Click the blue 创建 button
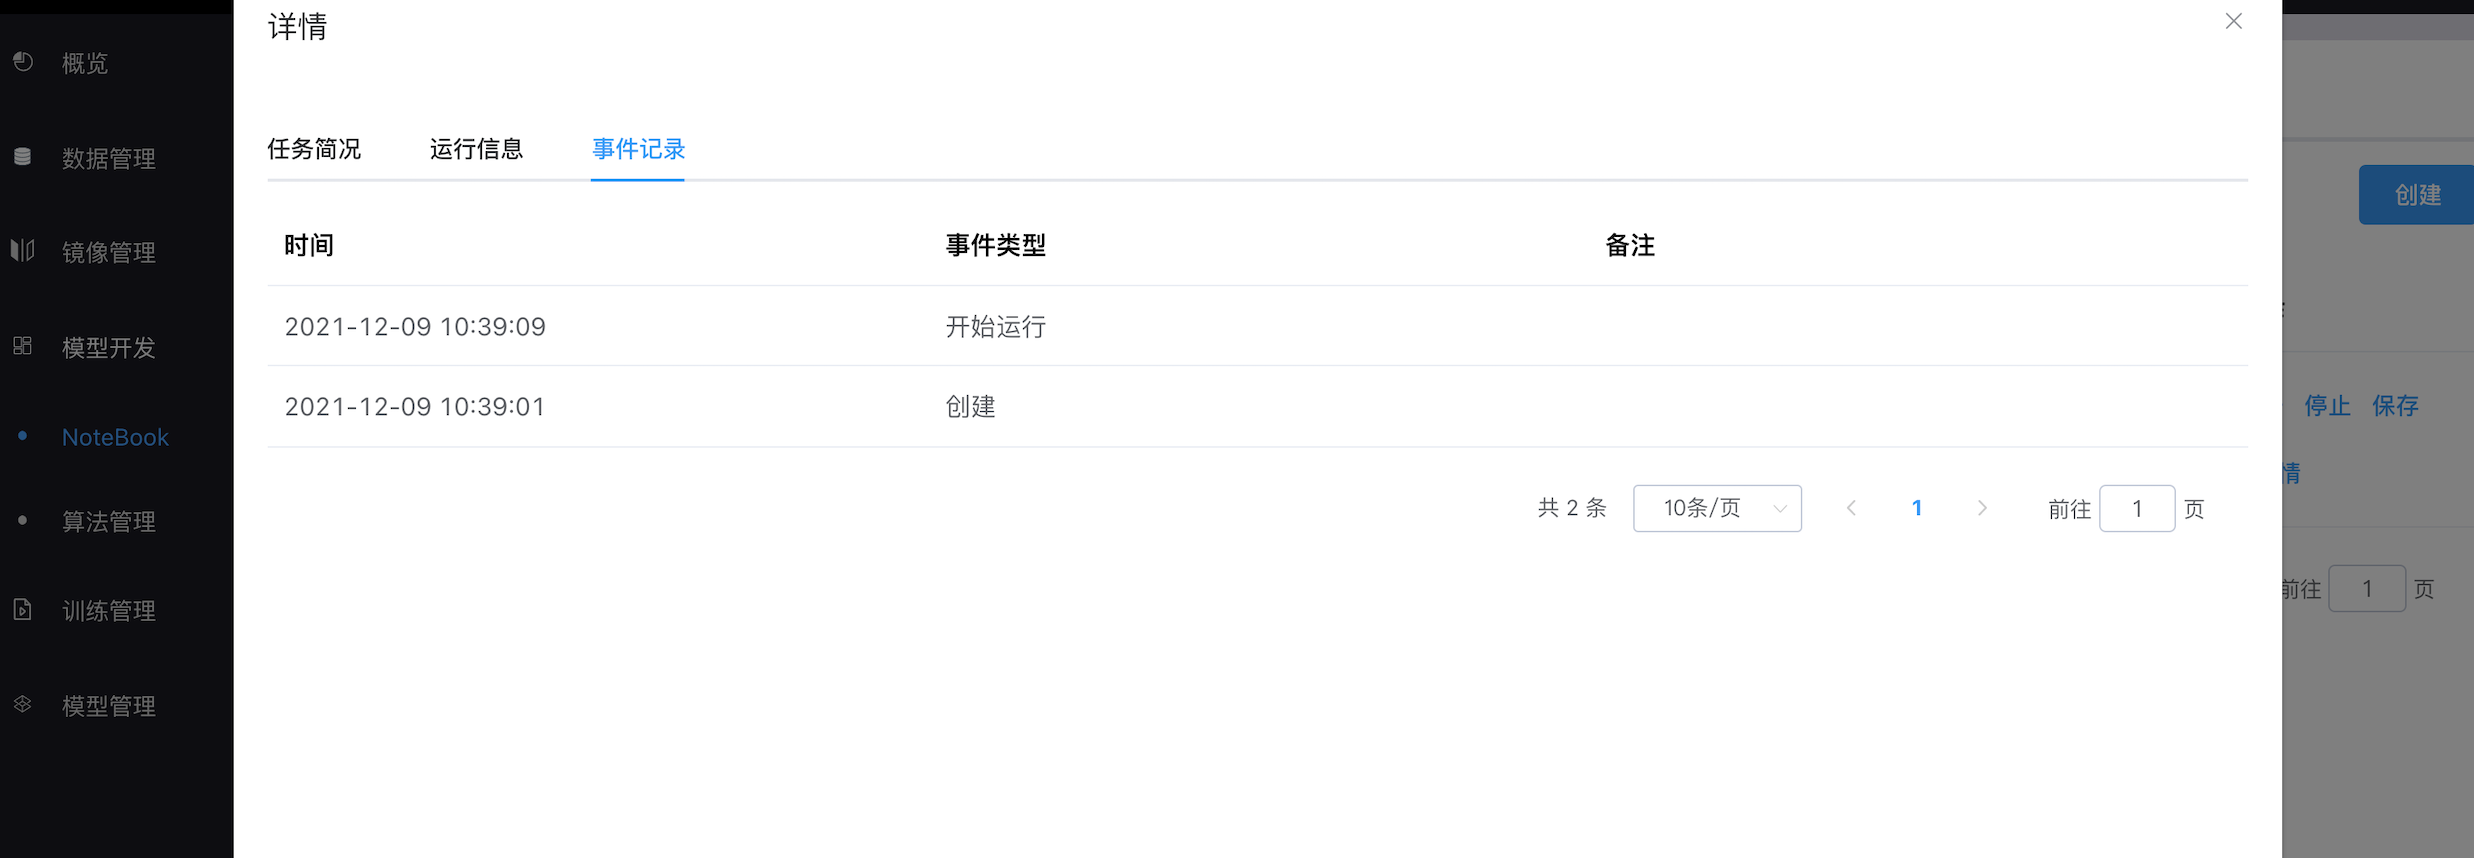Screen dimensions: 2474x858 coord(2416,195)
